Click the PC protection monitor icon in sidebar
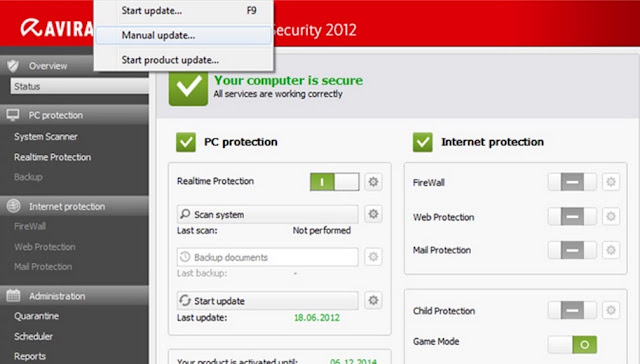 tap(13, 115)
